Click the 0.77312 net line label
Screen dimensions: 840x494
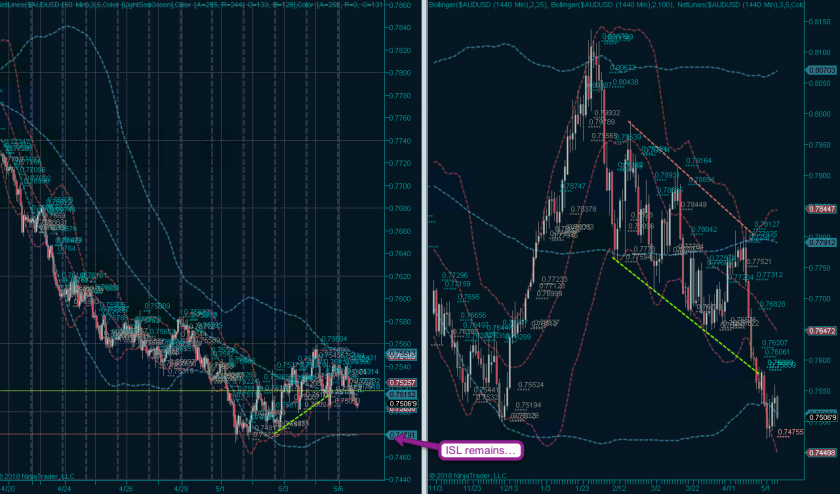(x=769, y=274)
